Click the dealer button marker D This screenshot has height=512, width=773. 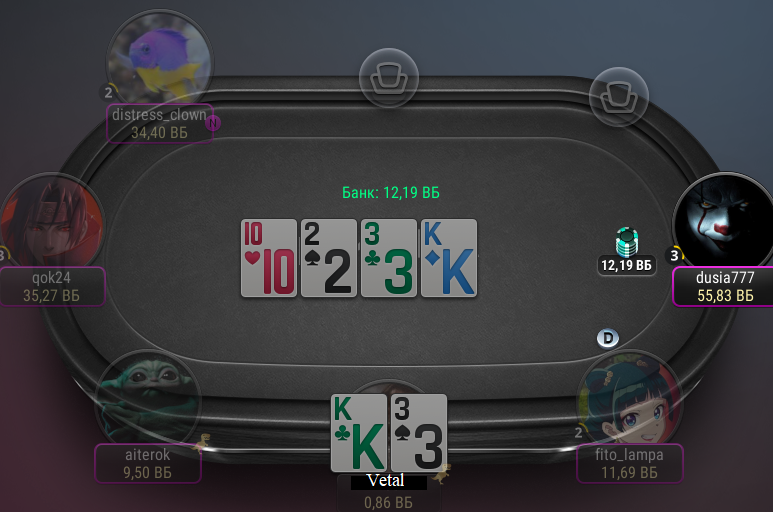[x=608, y=339]
